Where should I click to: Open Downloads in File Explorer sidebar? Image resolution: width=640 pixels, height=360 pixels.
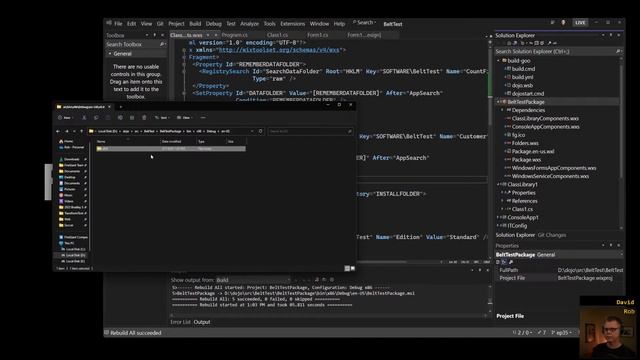point(71,159)
